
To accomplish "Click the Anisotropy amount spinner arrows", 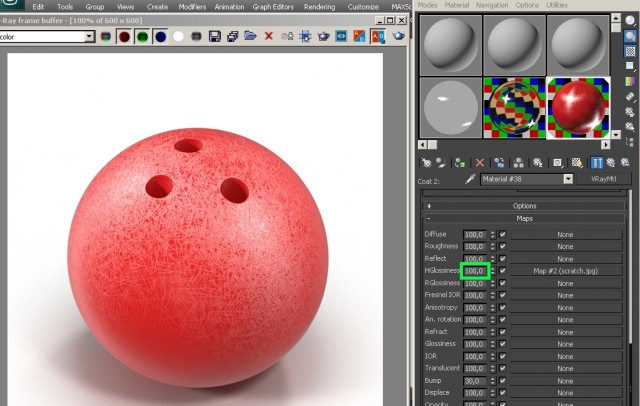I will point(493,307).
